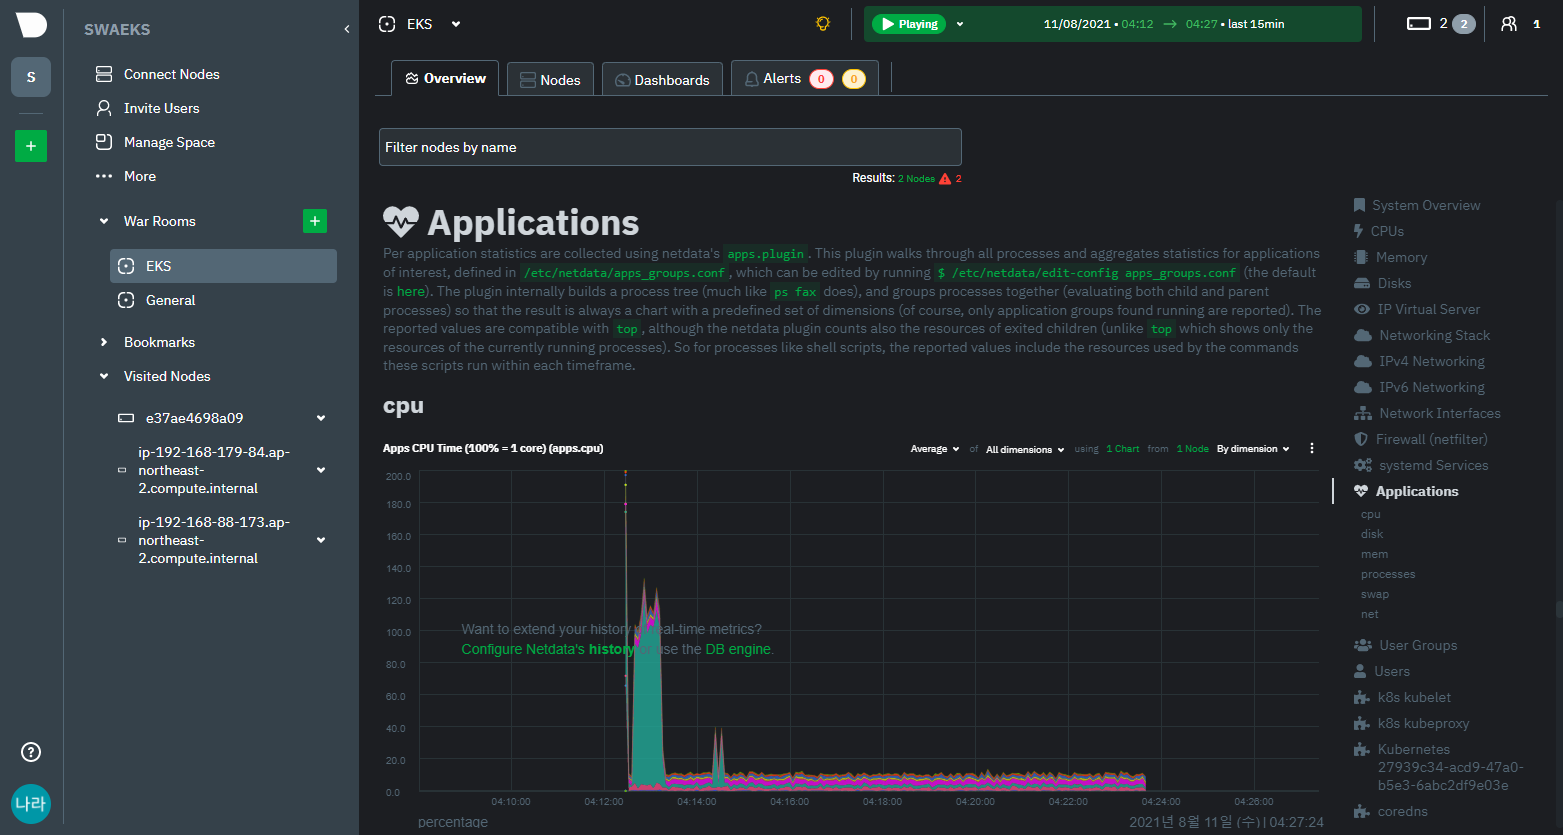The height and width of the screenshot is (835, 1563).
Task: Select the EKS war room
Action: coord(223,266)
